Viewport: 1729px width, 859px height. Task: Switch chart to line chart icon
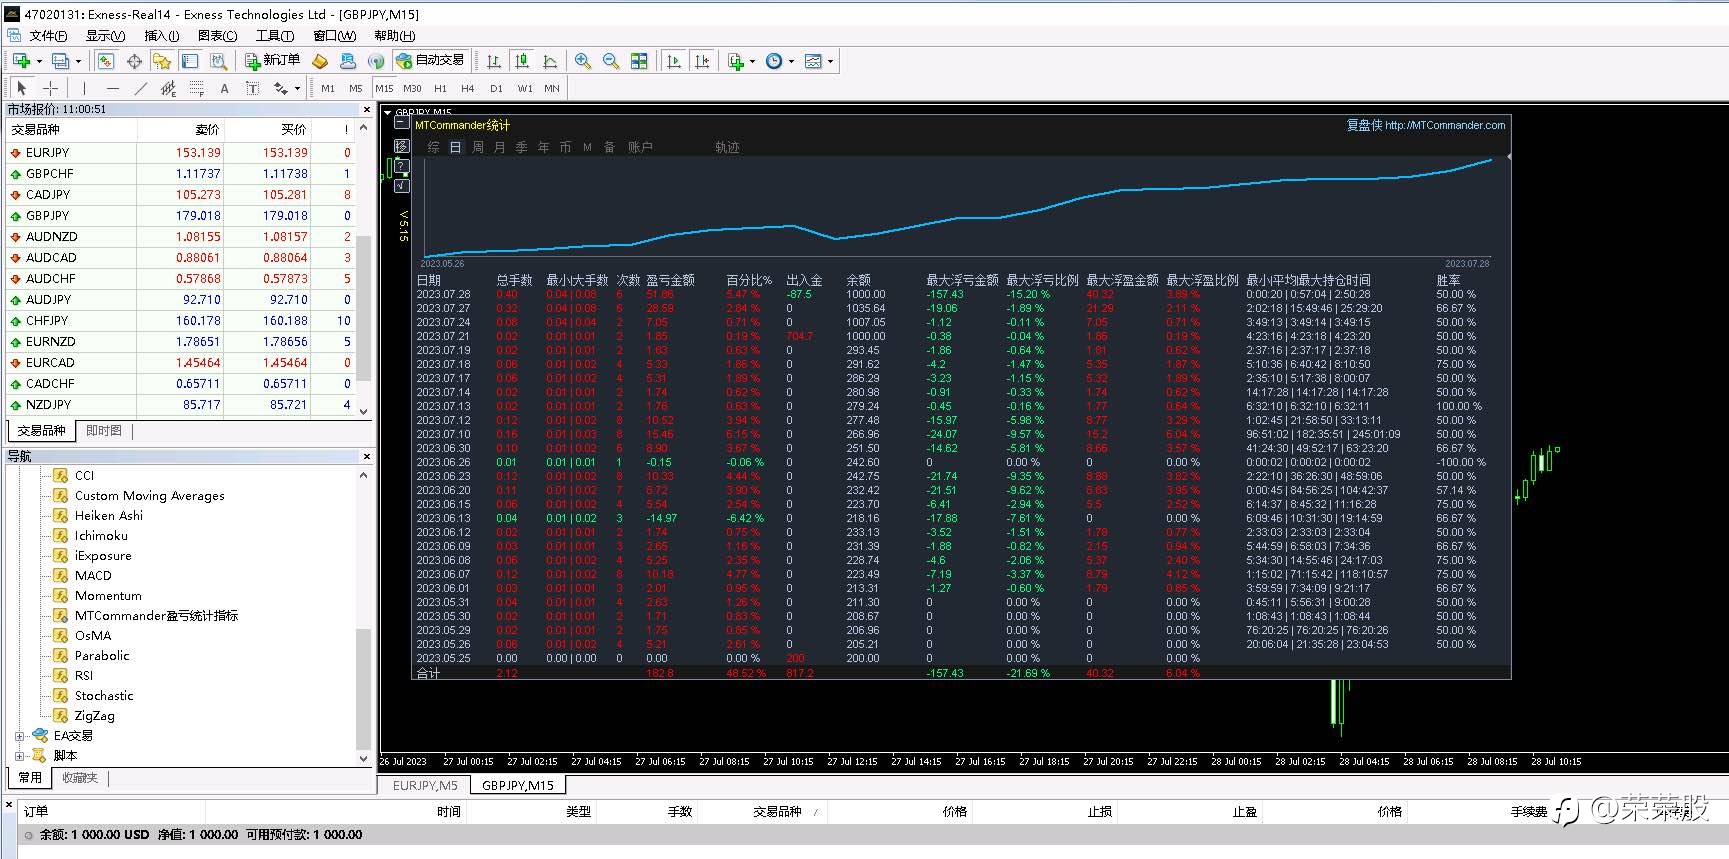click(550, 61)
